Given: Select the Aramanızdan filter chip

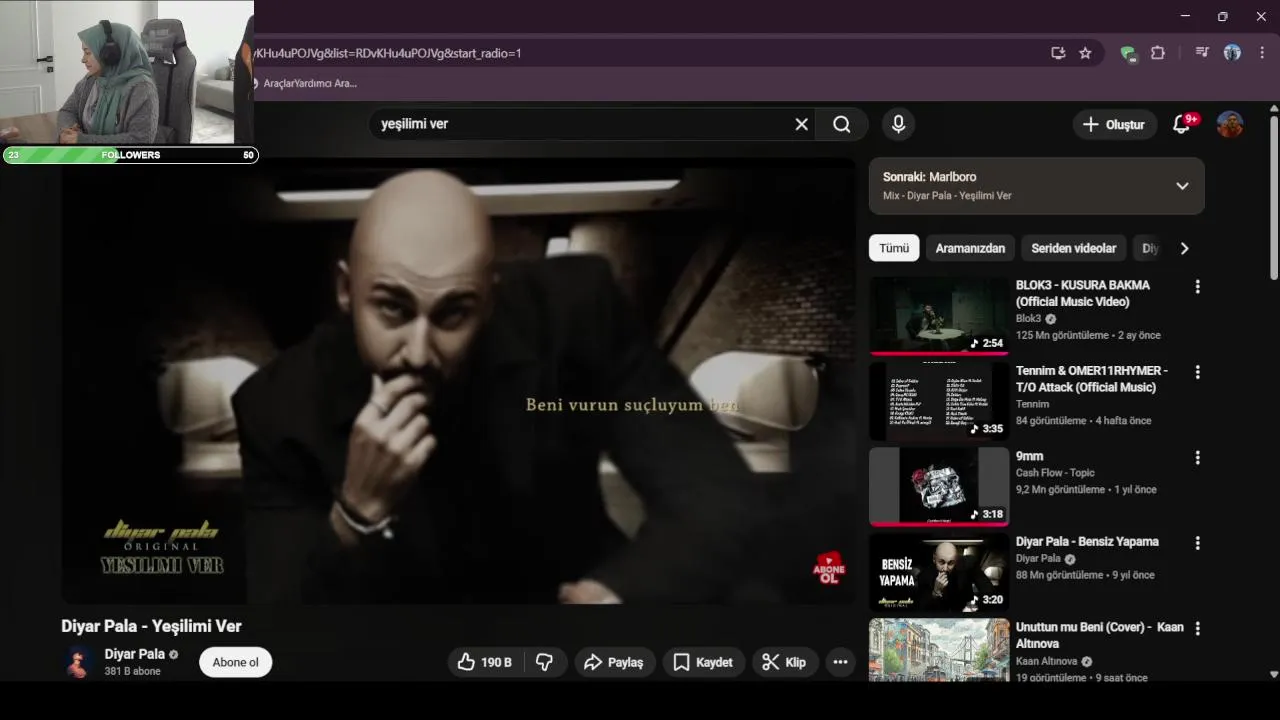Looking at the screenshot, I should 970,248.
